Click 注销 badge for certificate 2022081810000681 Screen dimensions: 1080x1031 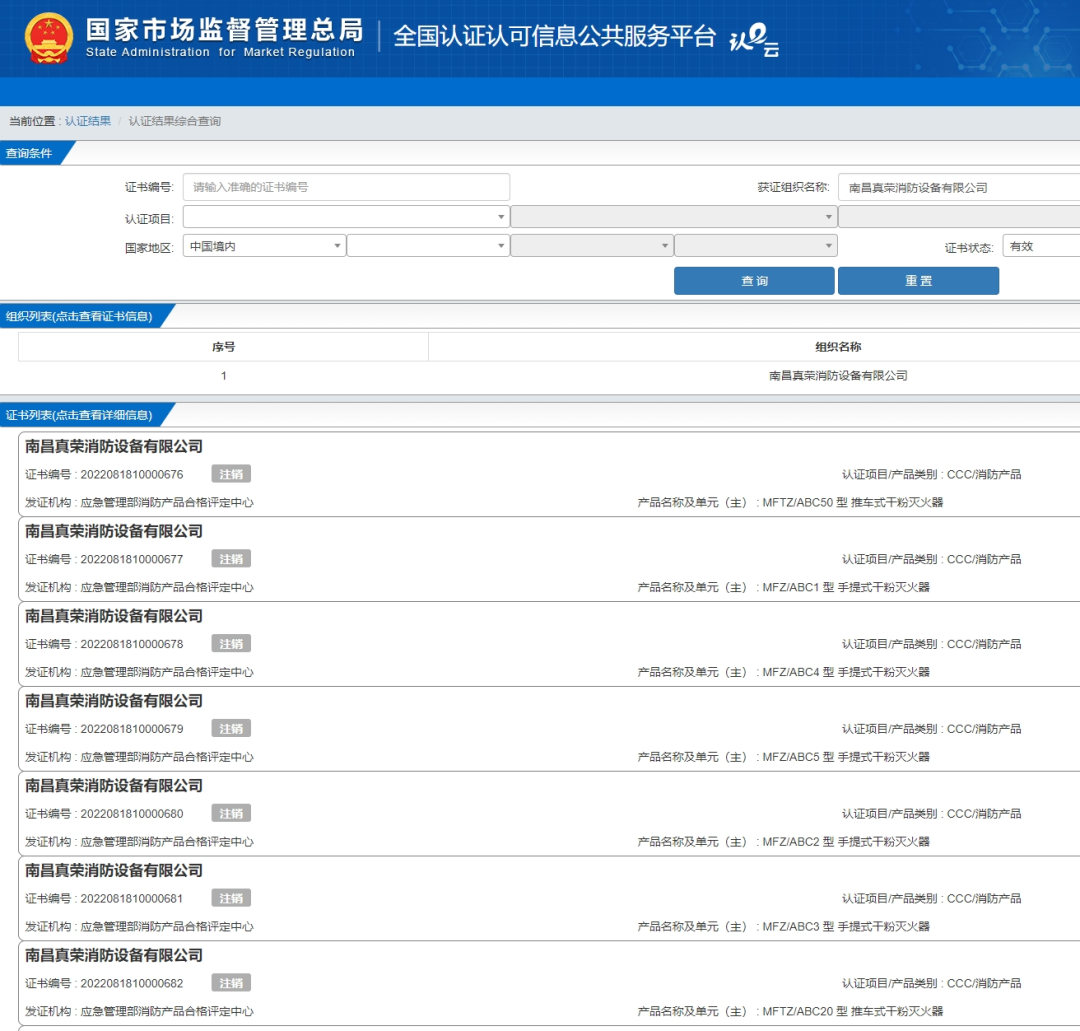[x=231, y=897]
